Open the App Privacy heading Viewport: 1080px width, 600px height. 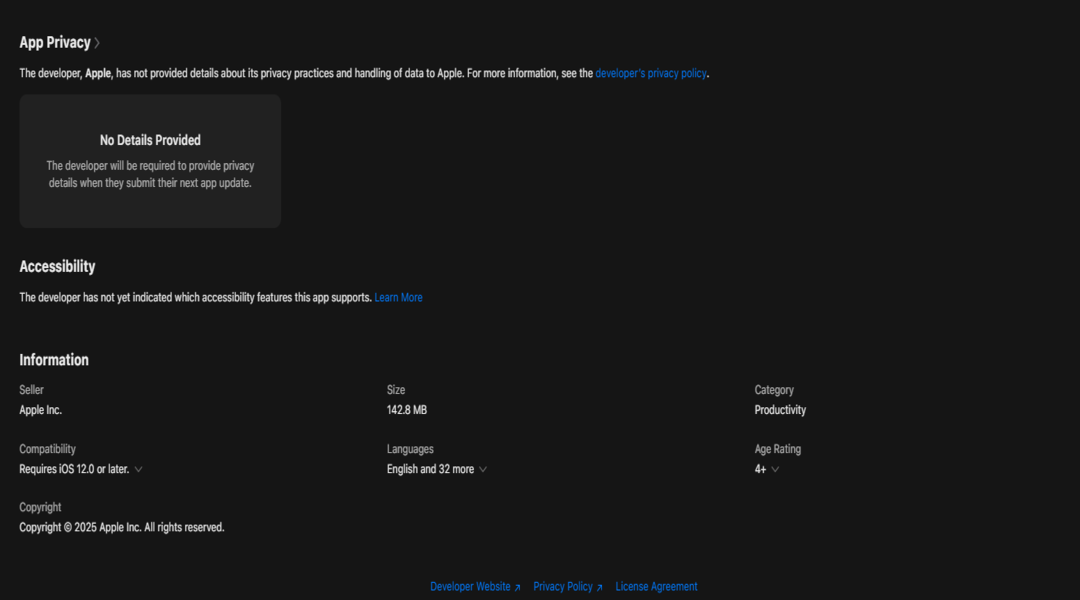(54, 43)
